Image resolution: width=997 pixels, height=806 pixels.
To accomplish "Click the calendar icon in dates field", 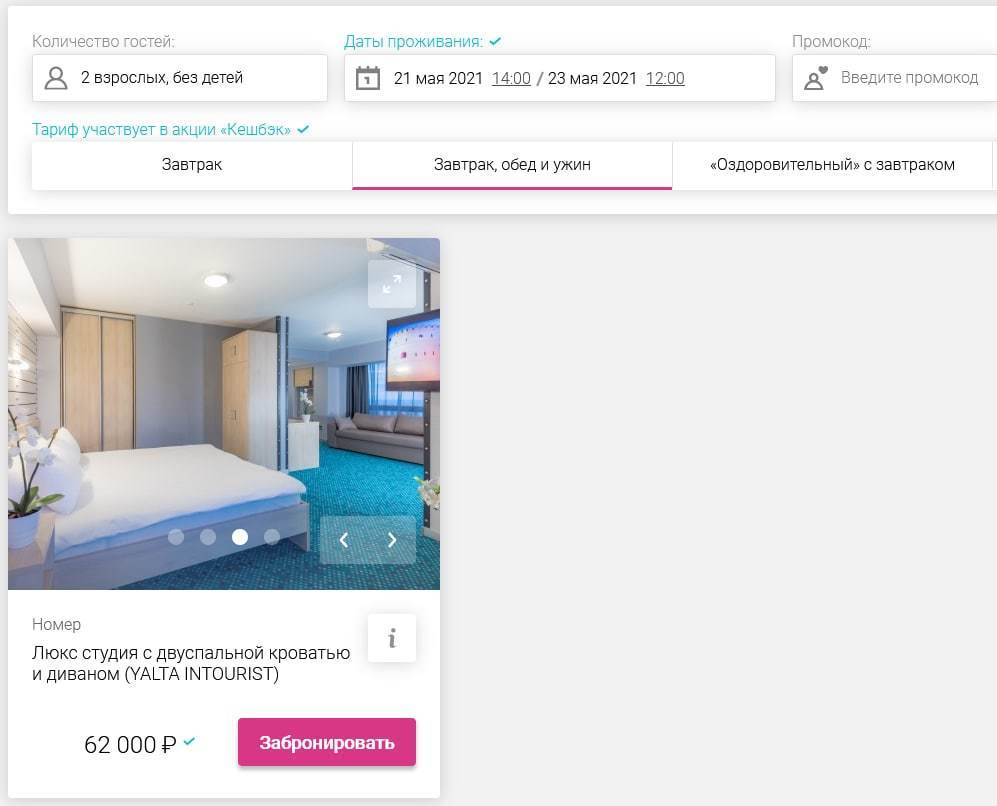I will 368,78.
